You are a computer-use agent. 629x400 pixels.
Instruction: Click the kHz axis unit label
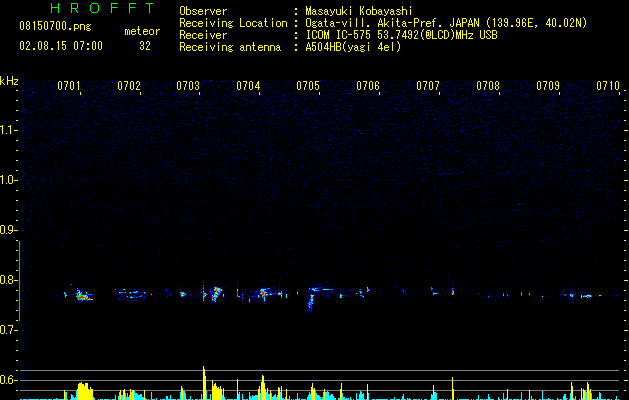click(x=9, y=81)
